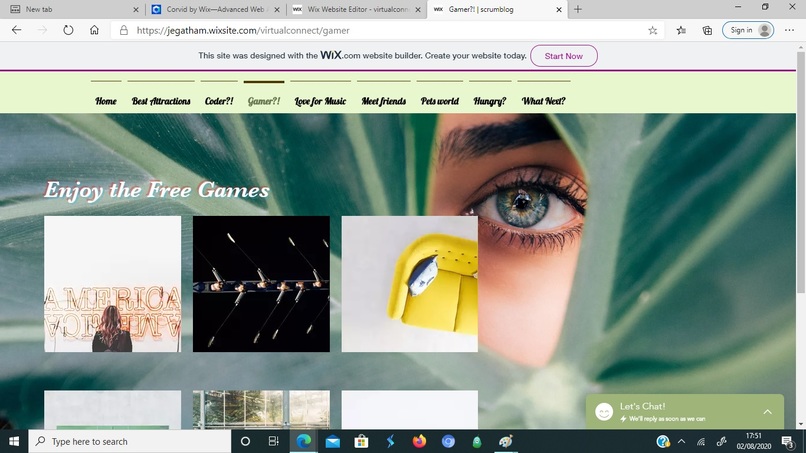This screenshot has width=806, height=453.
Task: Expand the Let's Chat widget chevron
Action: (x=767, y=412)
